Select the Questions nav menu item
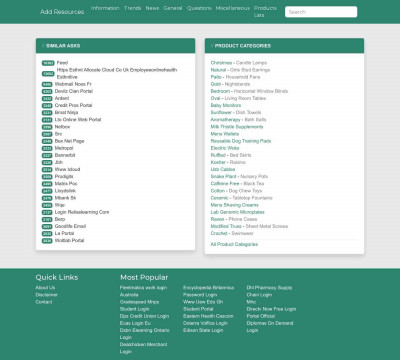Viewport: 400px width, 360px height. tap(199, 8)
